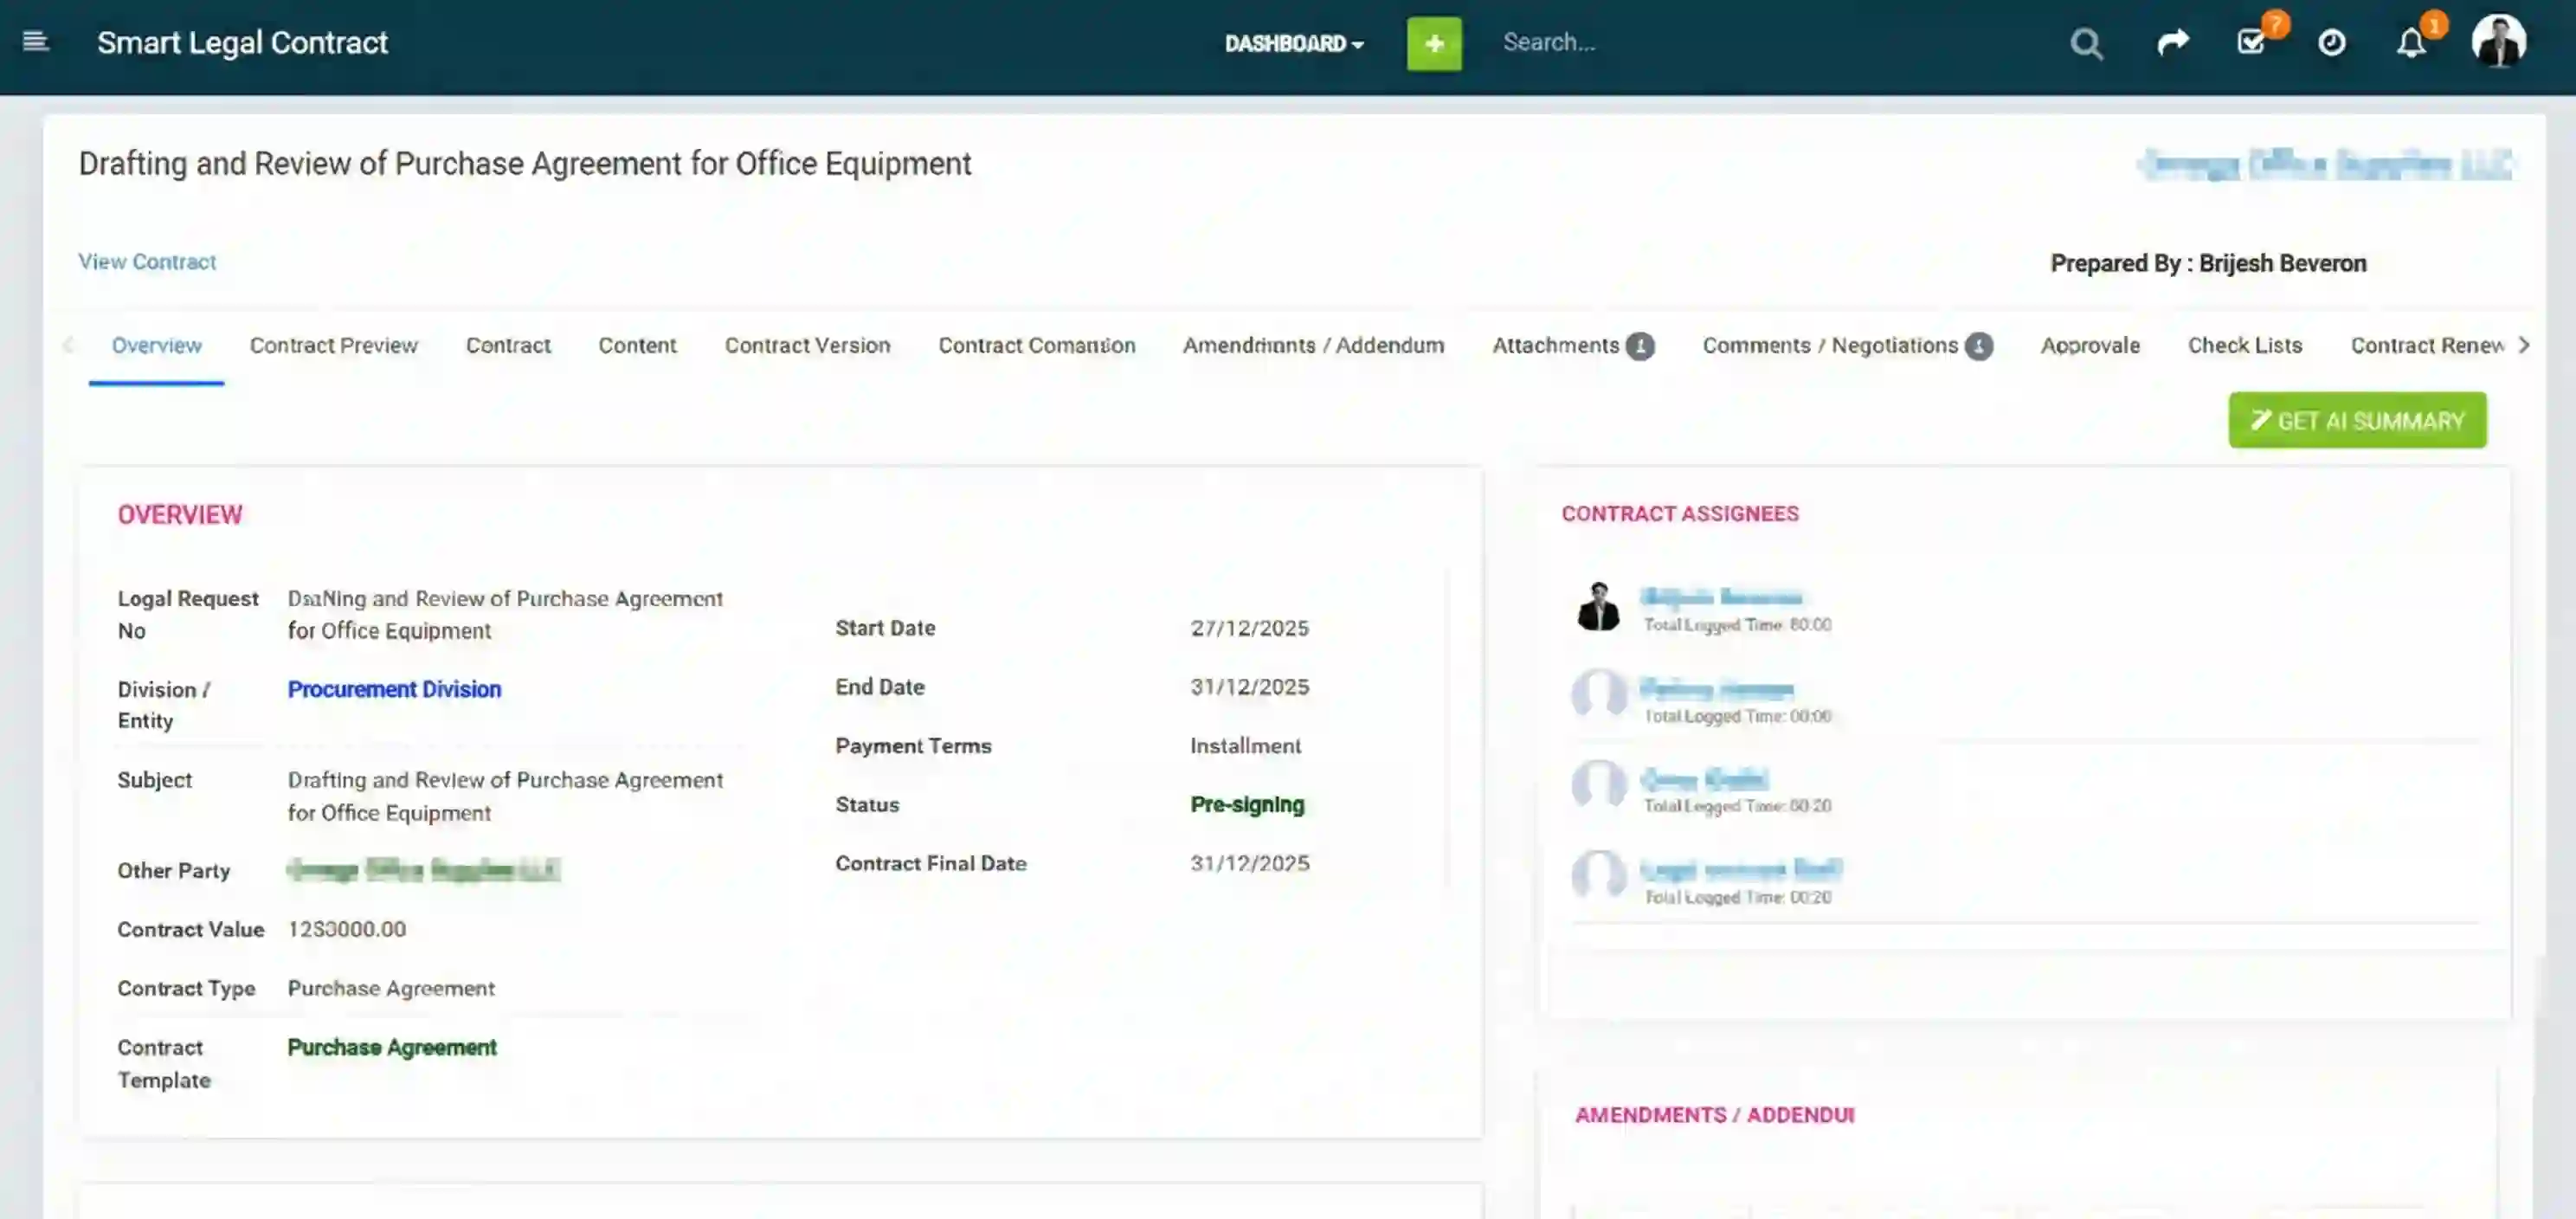Open the DASHBOARD dropdown
This screenshot has height=1219, width=2576.
(1293, 44)
